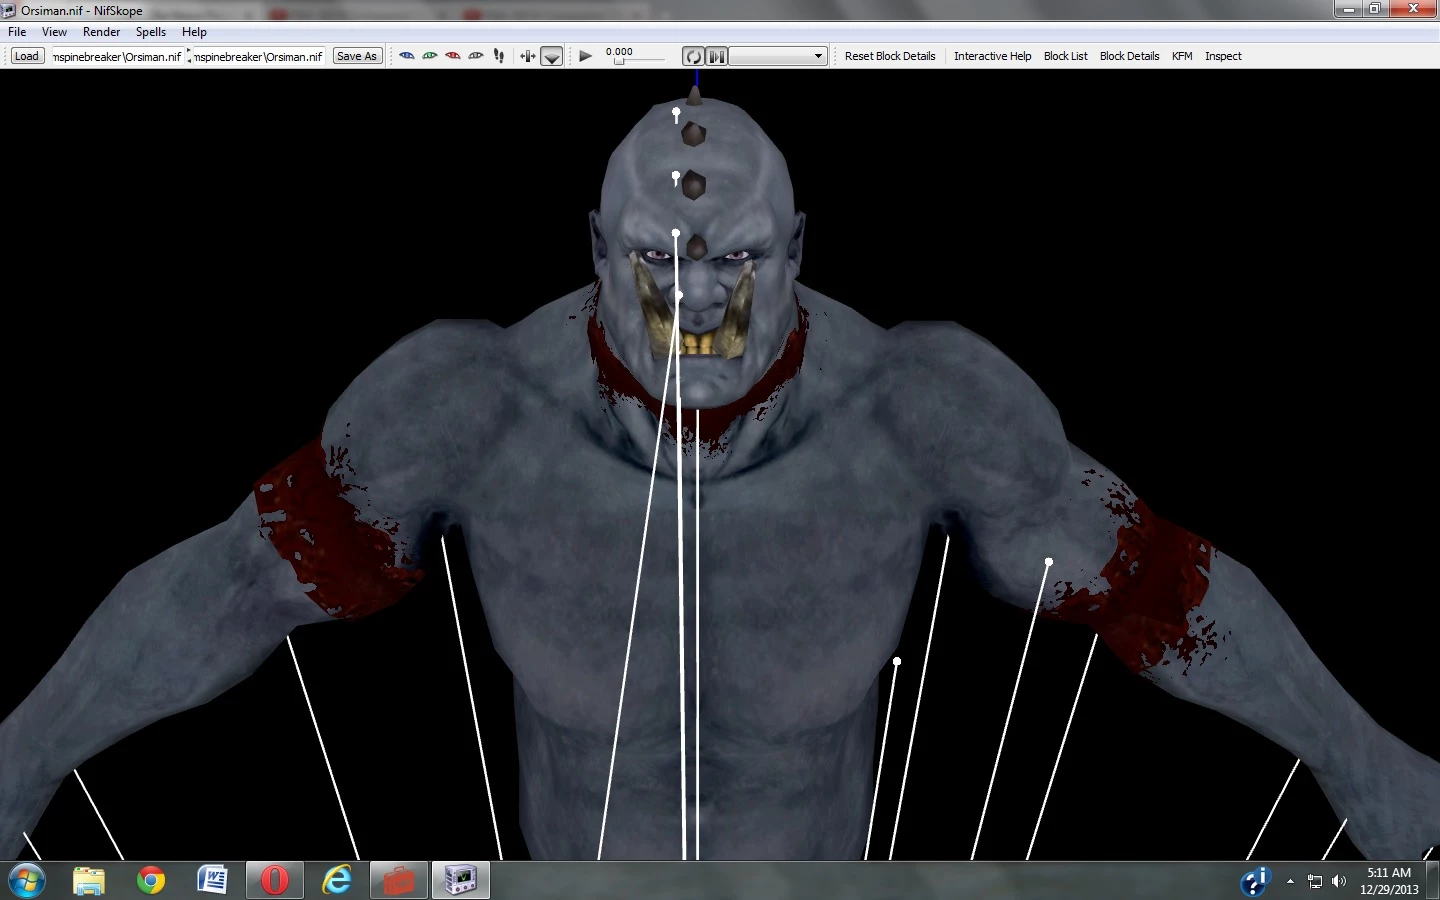Open Interactive Help
This screenshot has height=900, width=1440.
992,56
